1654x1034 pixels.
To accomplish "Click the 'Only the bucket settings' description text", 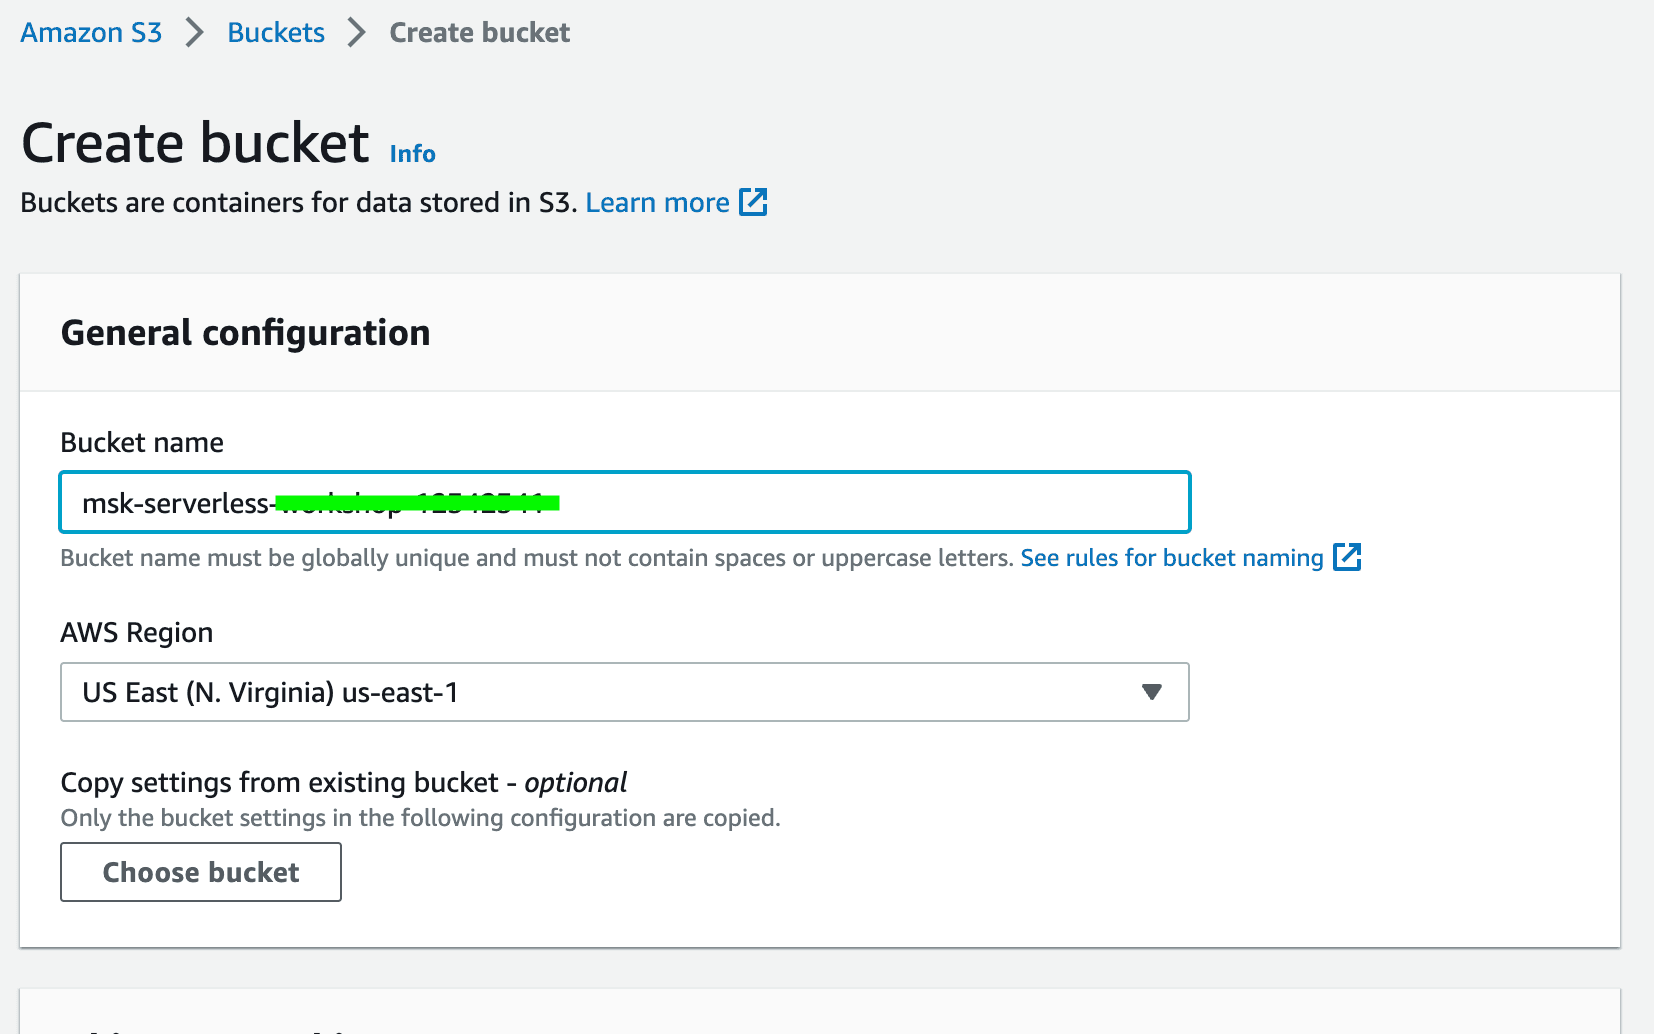I will point(420,818).
